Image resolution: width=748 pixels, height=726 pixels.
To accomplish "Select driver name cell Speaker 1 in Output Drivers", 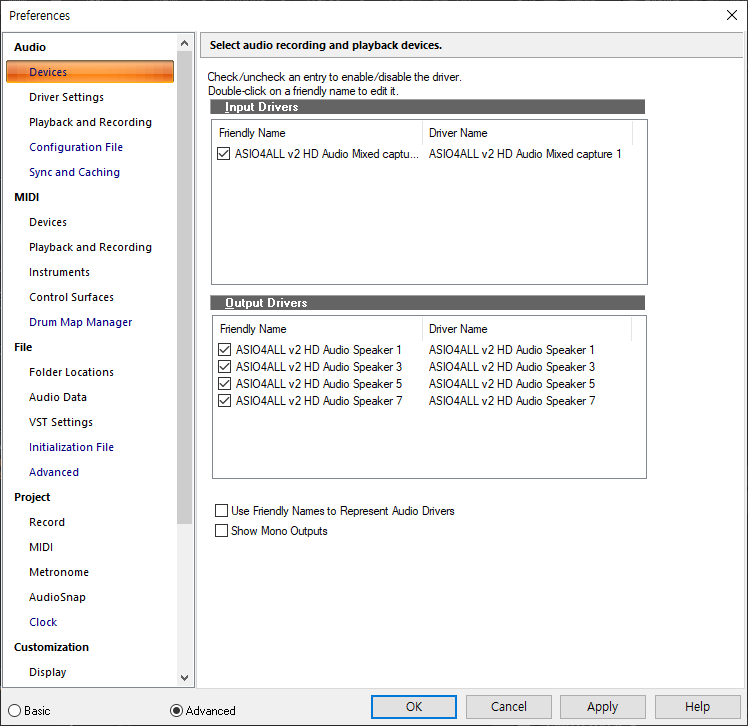I will 511,350.
